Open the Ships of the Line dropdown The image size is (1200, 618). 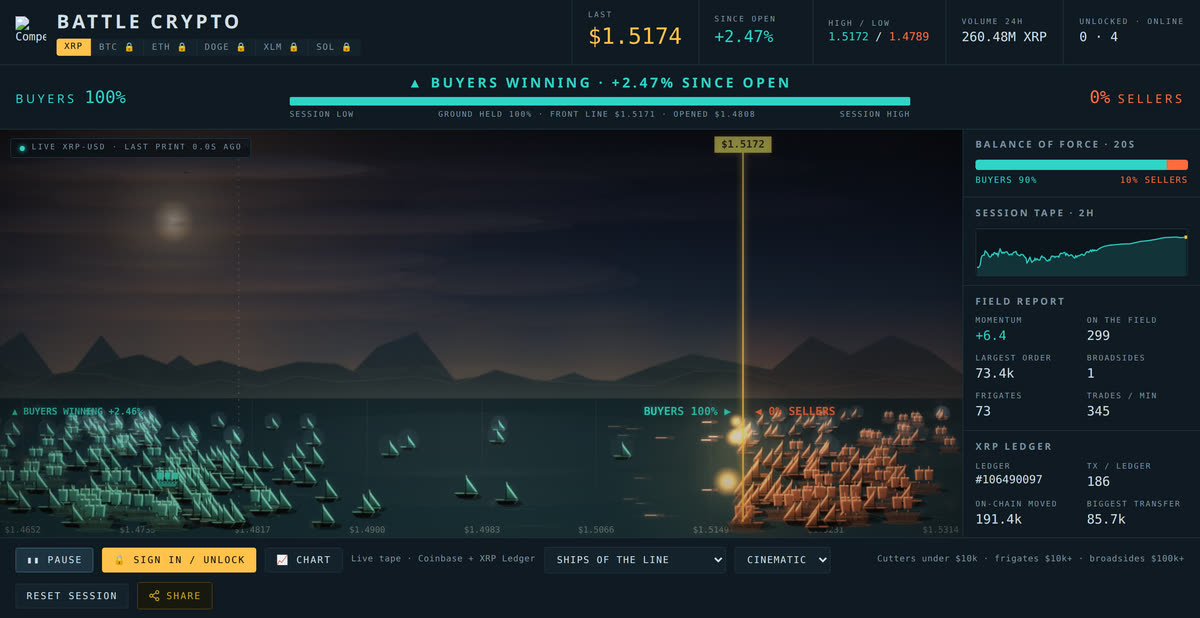635,560
